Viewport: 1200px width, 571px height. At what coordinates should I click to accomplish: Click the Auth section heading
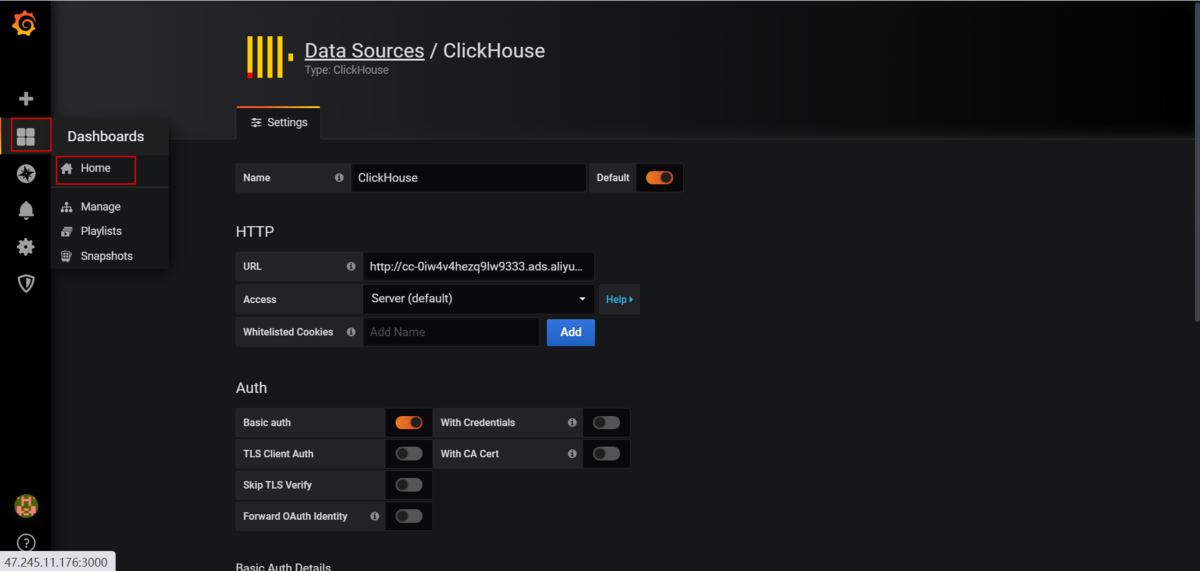(x=251, y=388)
